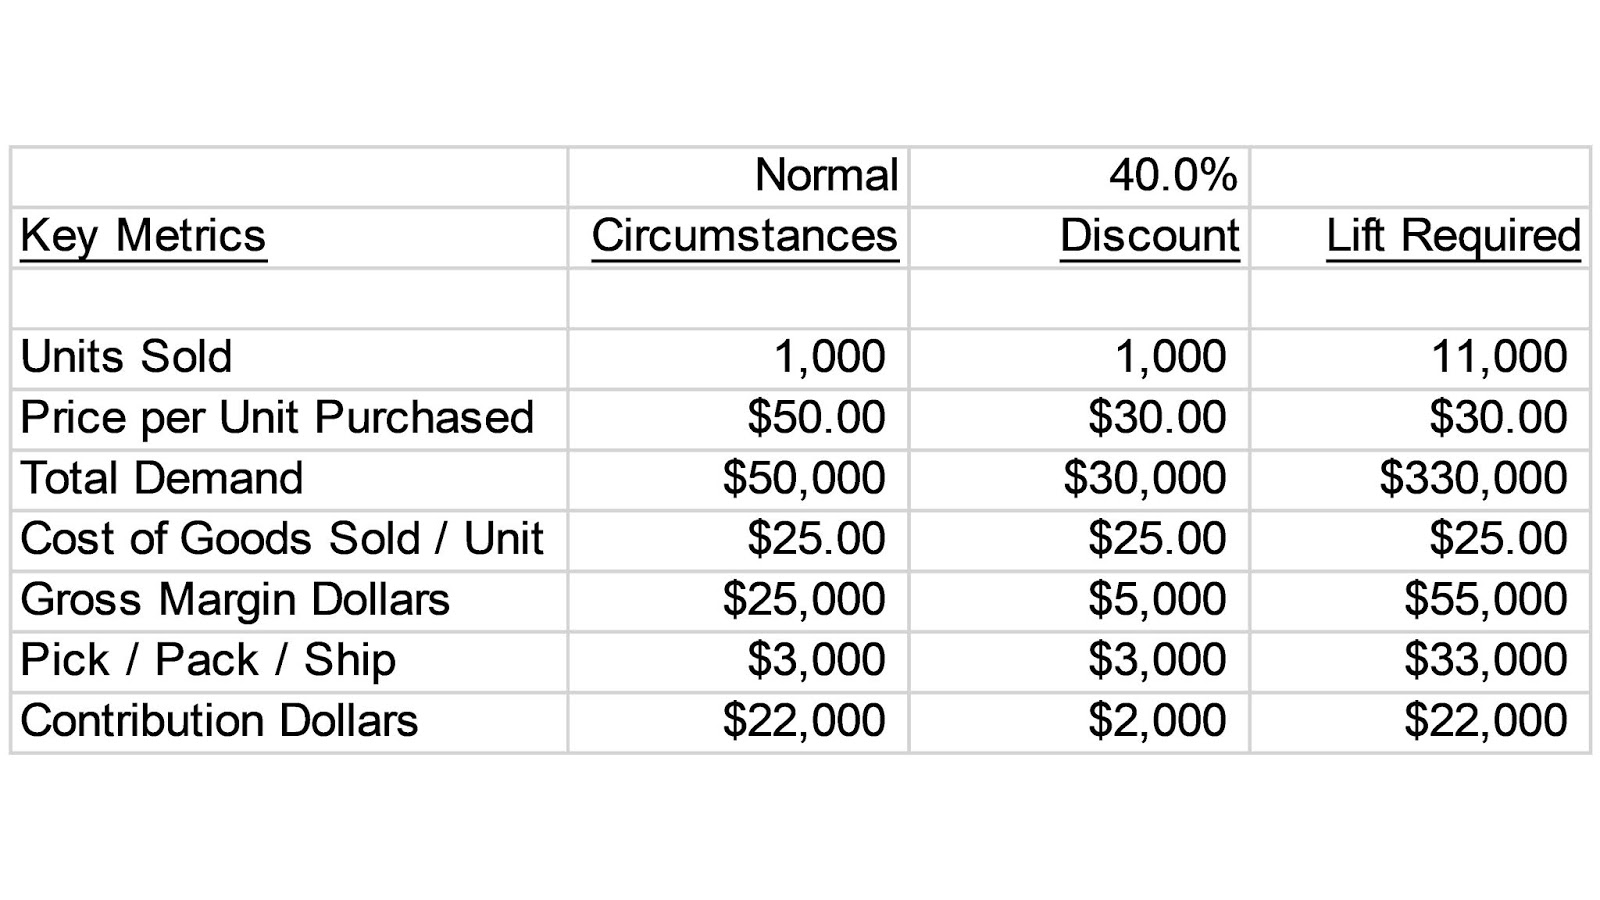Select the $5,000 gross margin cell
The width and height of the screenshot is (1600, 900).
point(1157,600)
